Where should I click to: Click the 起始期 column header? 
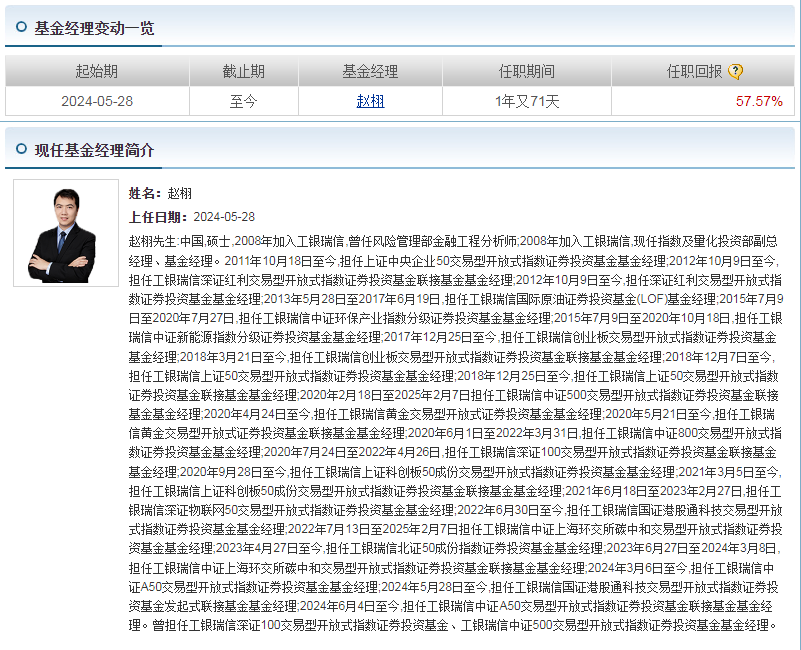tap(97, 71)
